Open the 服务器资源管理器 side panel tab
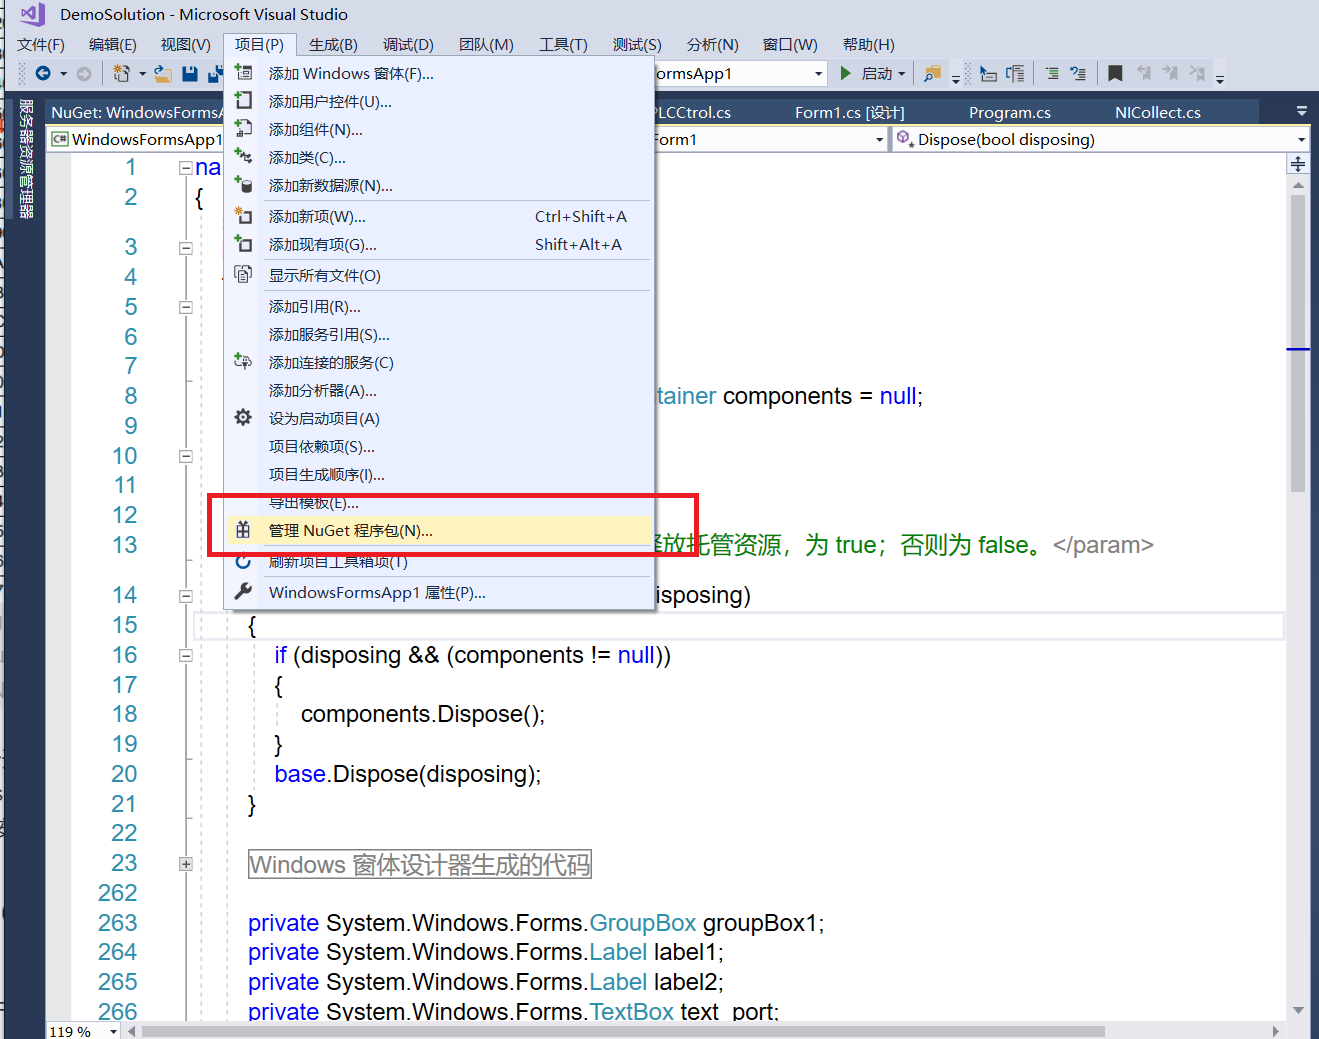The height and width of the screenshot is (1039, 1319). [x=26, y=158]
